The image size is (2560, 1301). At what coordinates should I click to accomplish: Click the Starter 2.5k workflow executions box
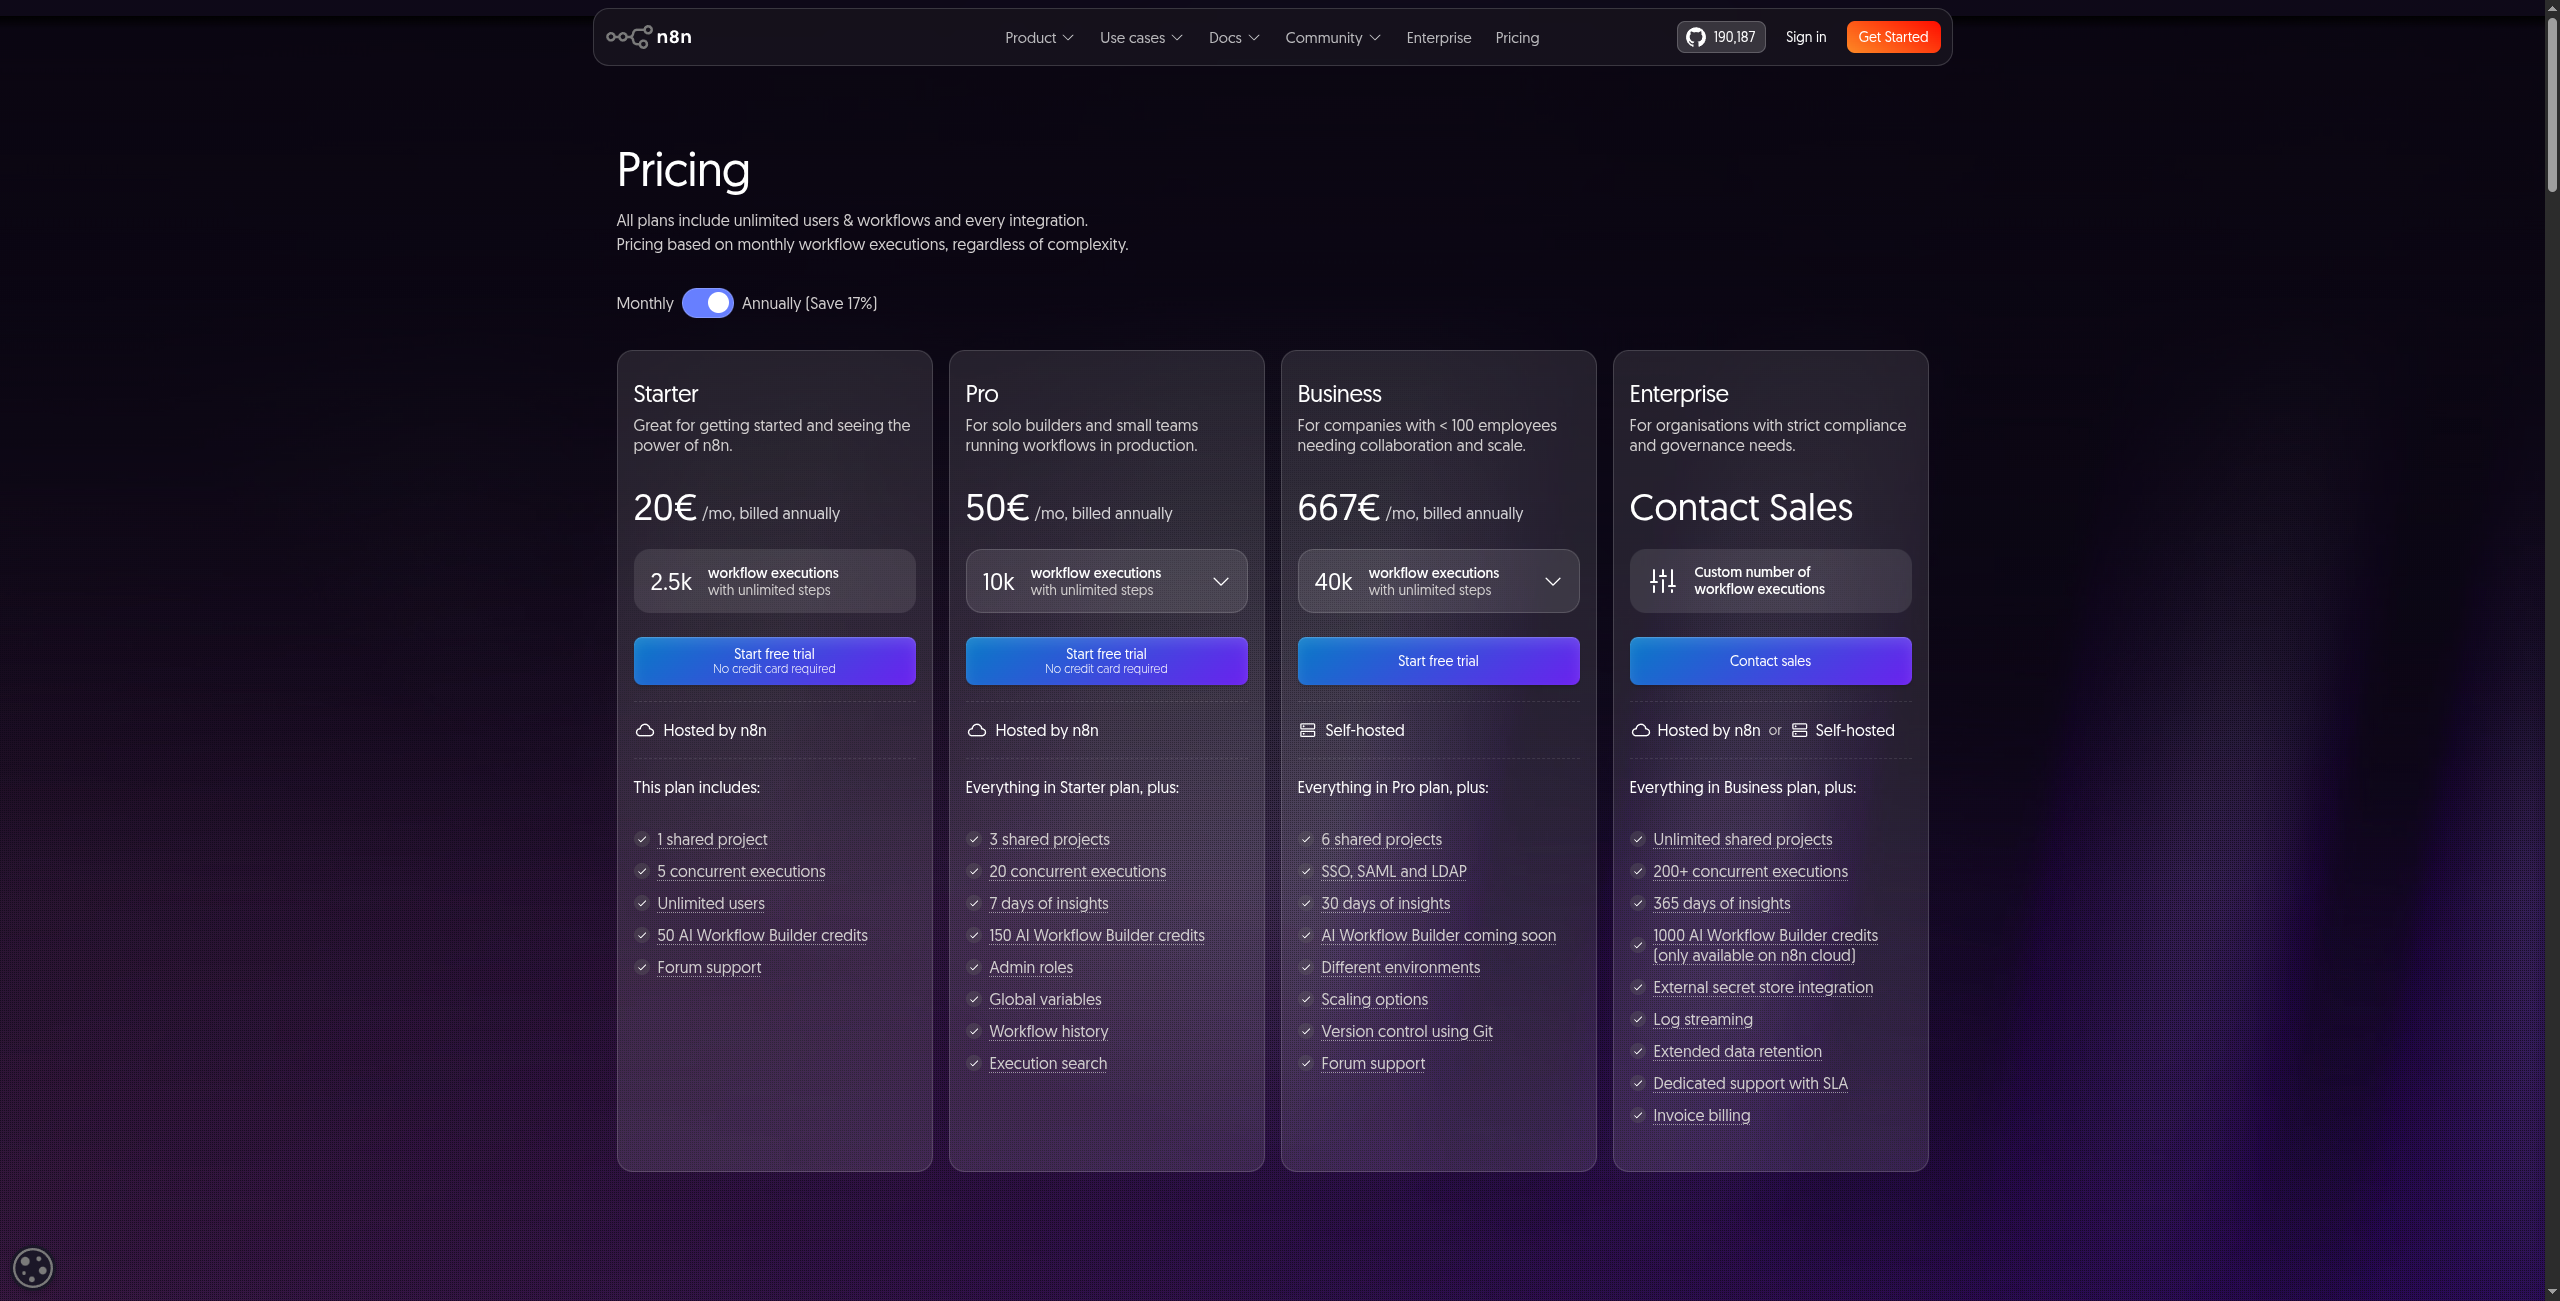tap(774, 581)
